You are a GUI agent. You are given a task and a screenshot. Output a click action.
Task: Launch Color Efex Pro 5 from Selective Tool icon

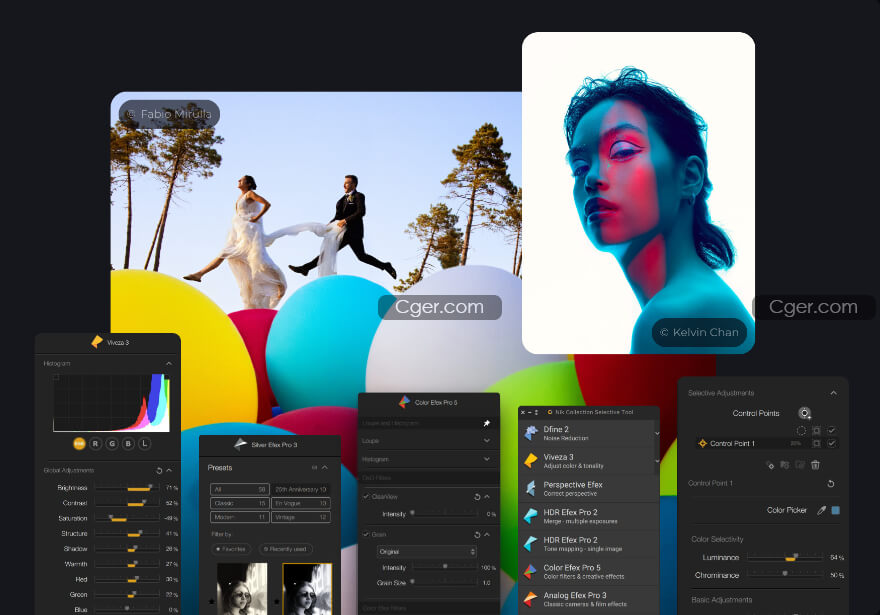coord(530,571)
